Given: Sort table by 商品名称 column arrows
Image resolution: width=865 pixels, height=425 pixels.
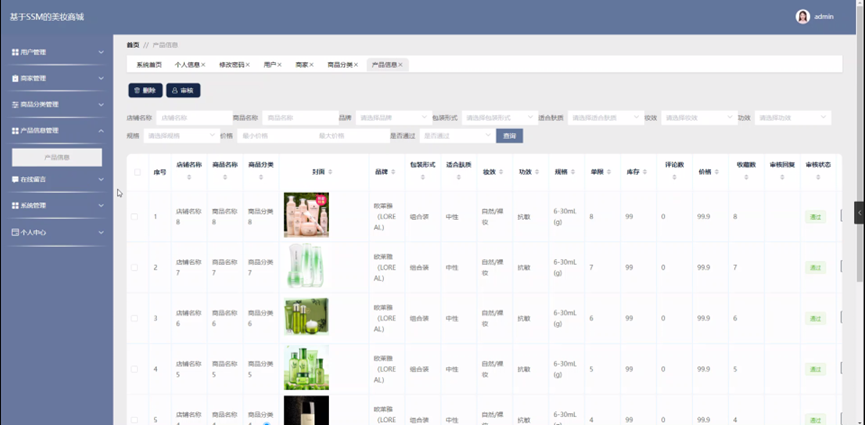Looking at the screenshot, I should click(225, 178).
